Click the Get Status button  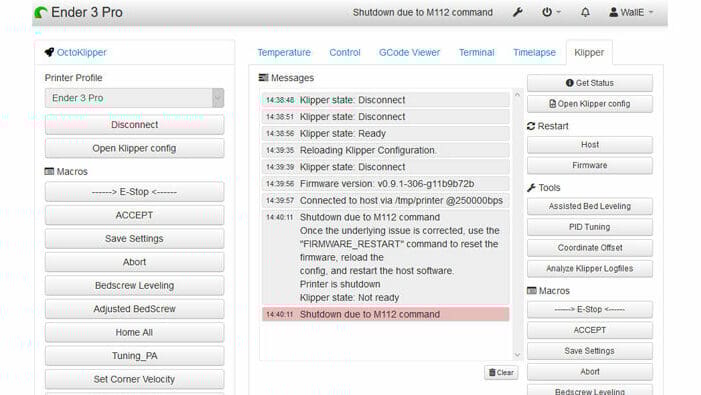[x=590, y=83]
